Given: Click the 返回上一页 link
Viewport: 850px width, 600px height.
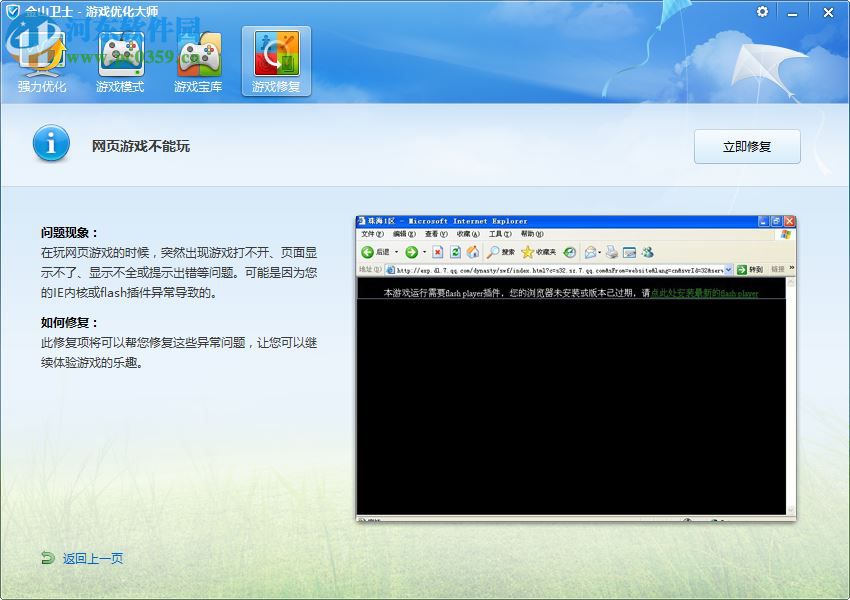Looking at the screenshot, I should pos(93,558).
